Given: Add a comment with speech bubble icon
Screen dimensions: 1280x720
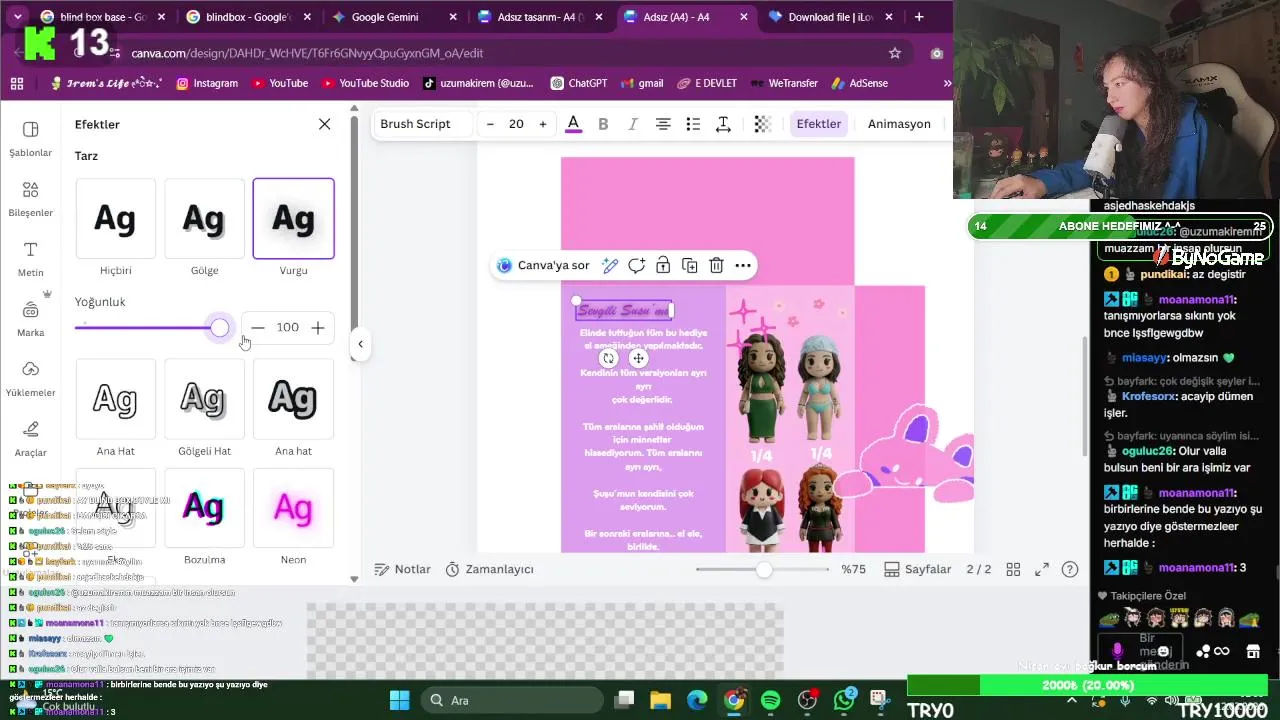Looking at the screenshot, I should (637, 265).
